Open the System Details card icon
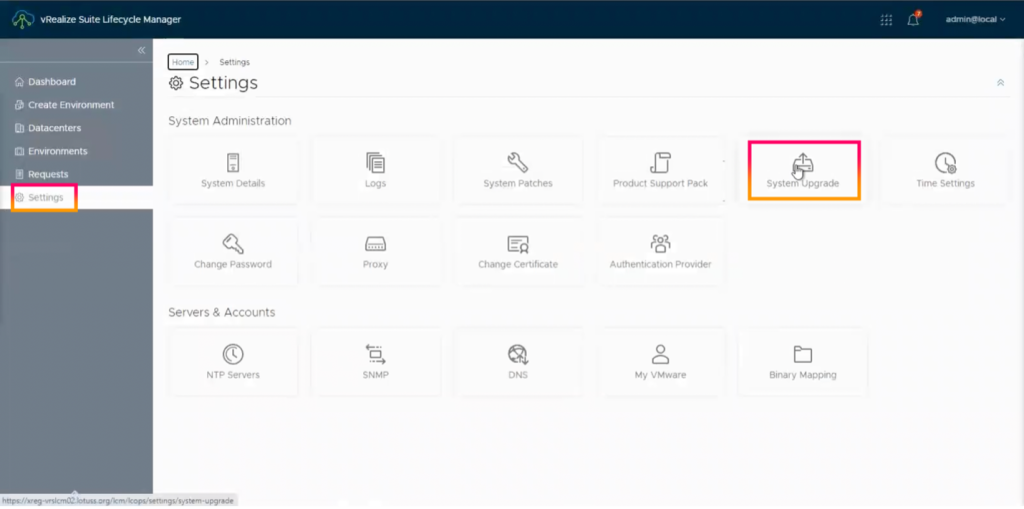The image size is (1024, 509). click(x=233, y=163)
